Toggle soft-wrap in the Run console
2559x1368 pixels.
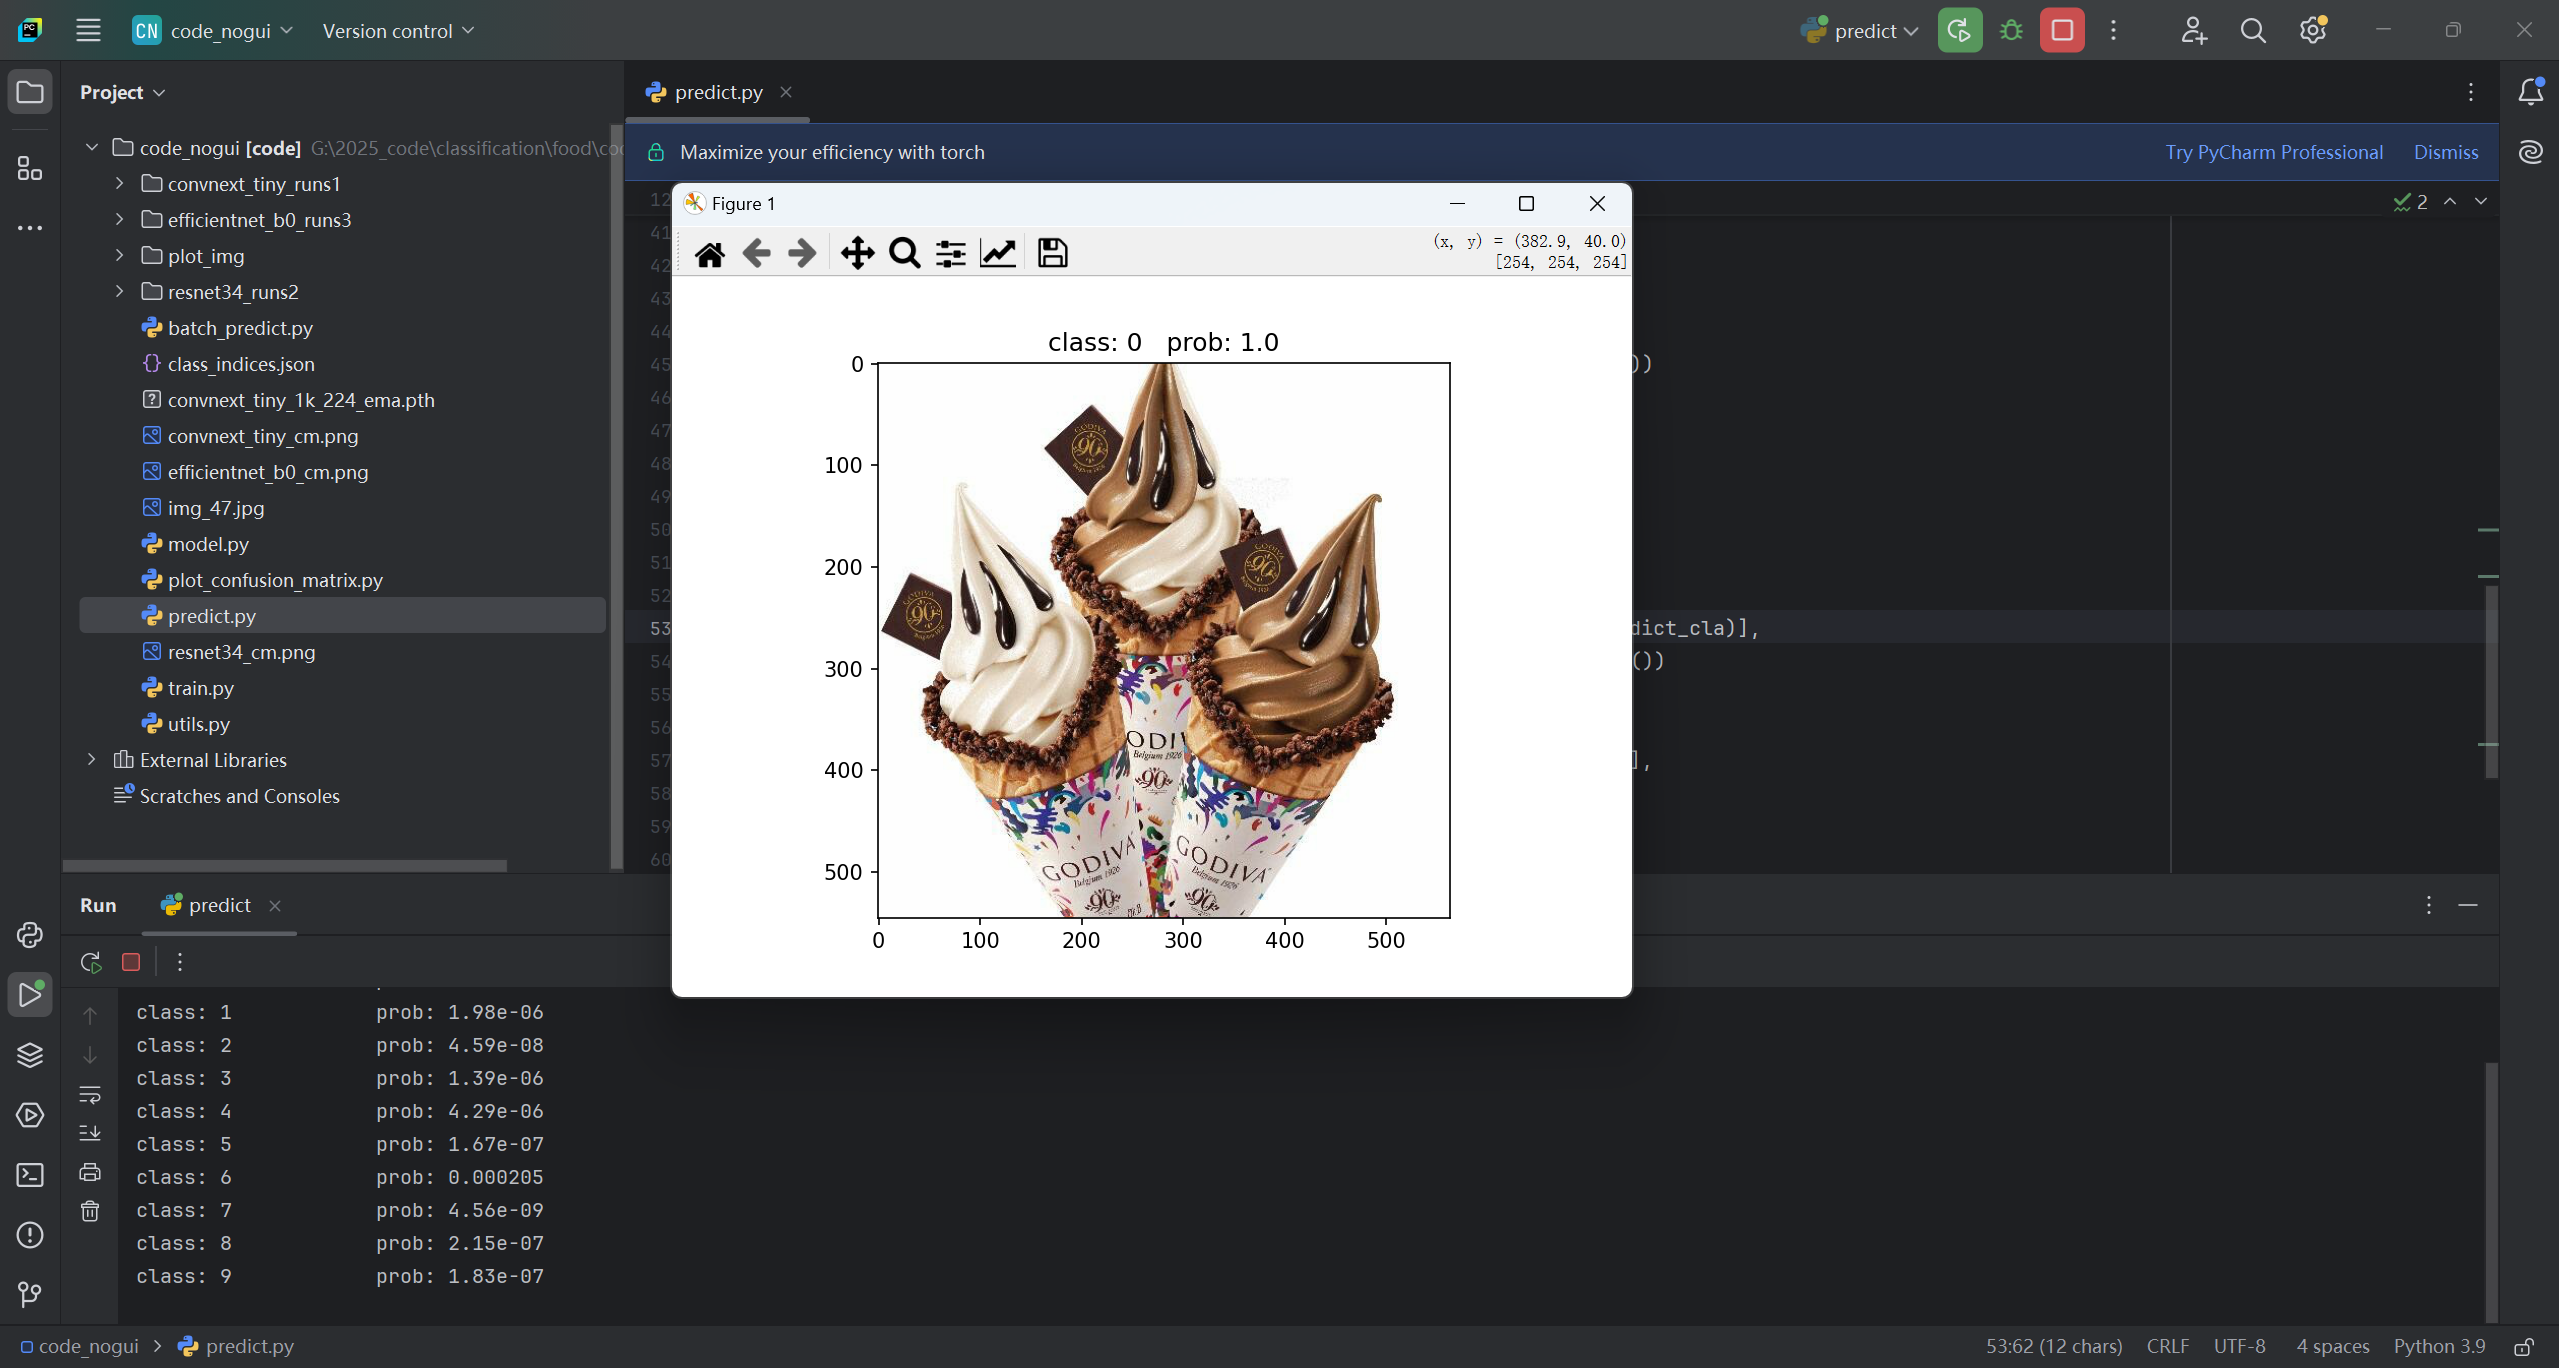pyautogui.click(x=90, y=1094)
